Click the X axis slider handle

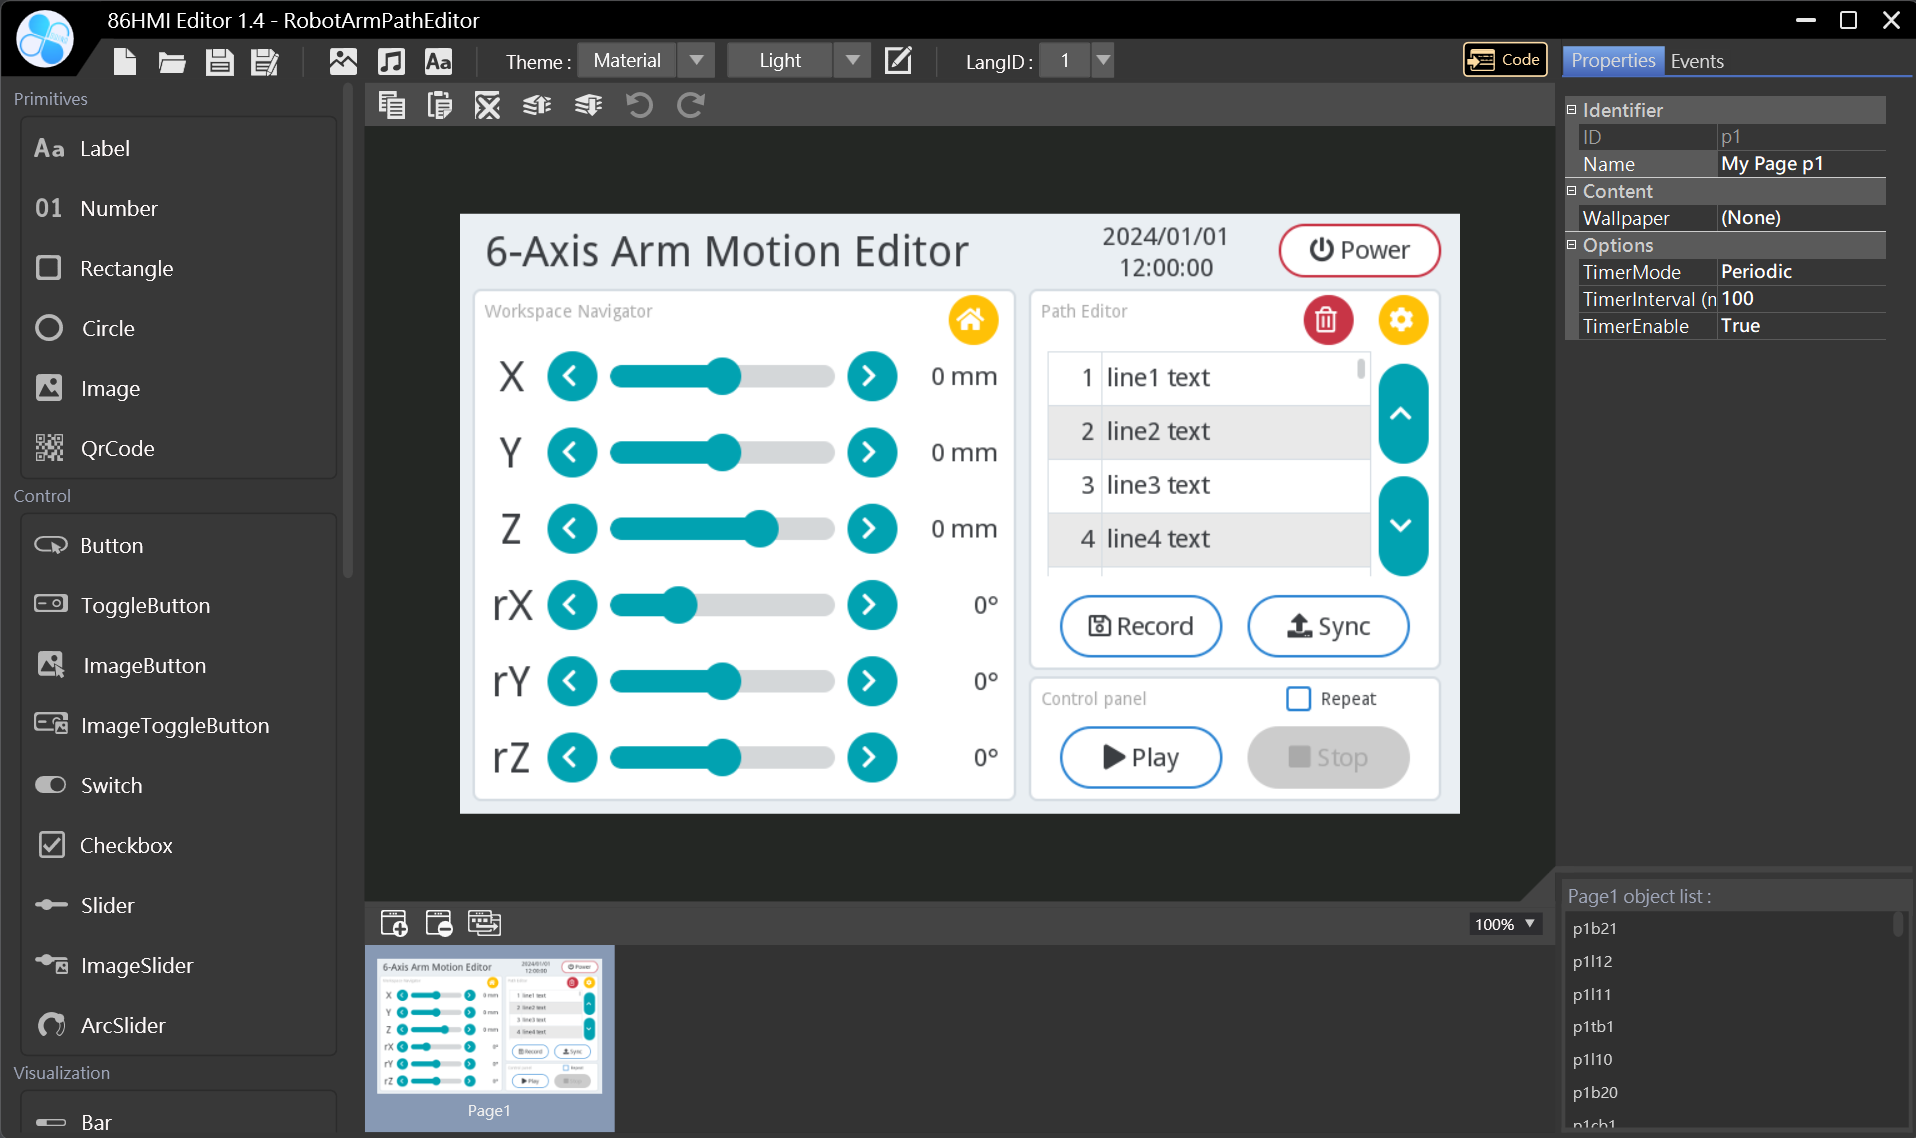[x=723, y=377]
